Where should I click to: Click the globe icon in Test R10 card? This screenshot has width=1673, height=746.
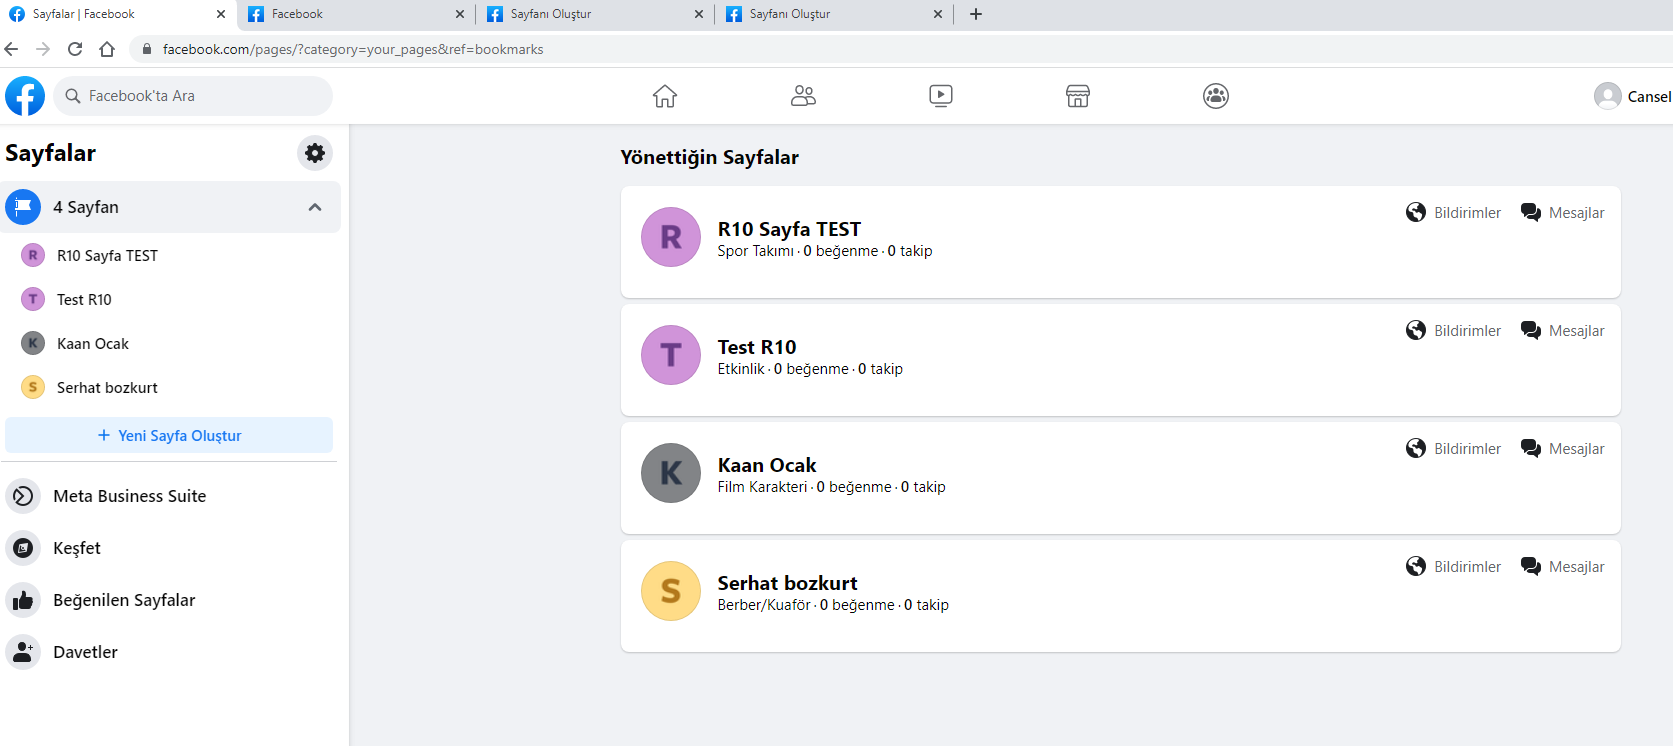tap(1416, 330)
